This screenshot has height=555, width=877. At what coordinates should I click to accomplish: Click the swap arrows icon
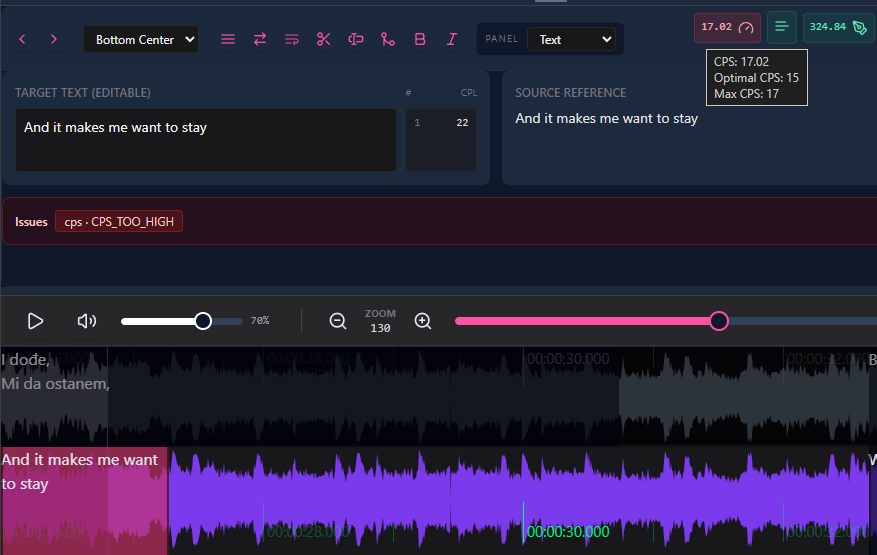[260, 39]
